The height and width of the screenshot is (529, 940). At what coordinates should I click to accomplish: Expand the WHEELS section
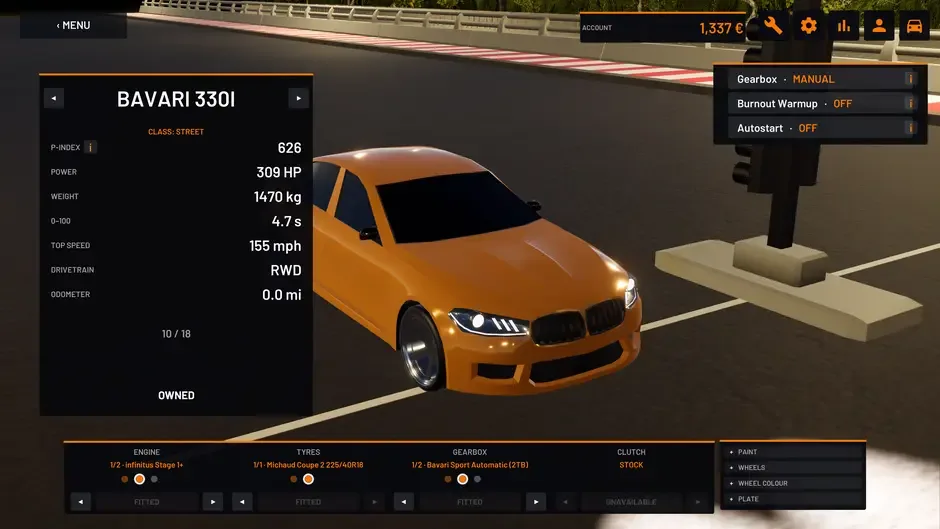point(793,468)
